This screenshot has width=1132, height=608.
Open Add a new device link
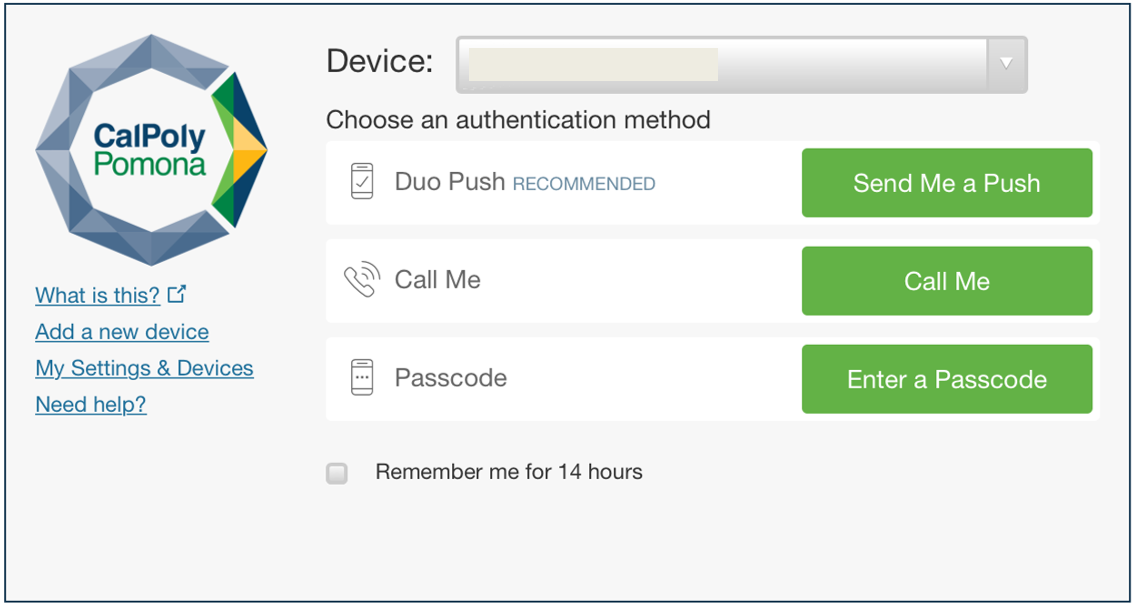coord(122,331)
